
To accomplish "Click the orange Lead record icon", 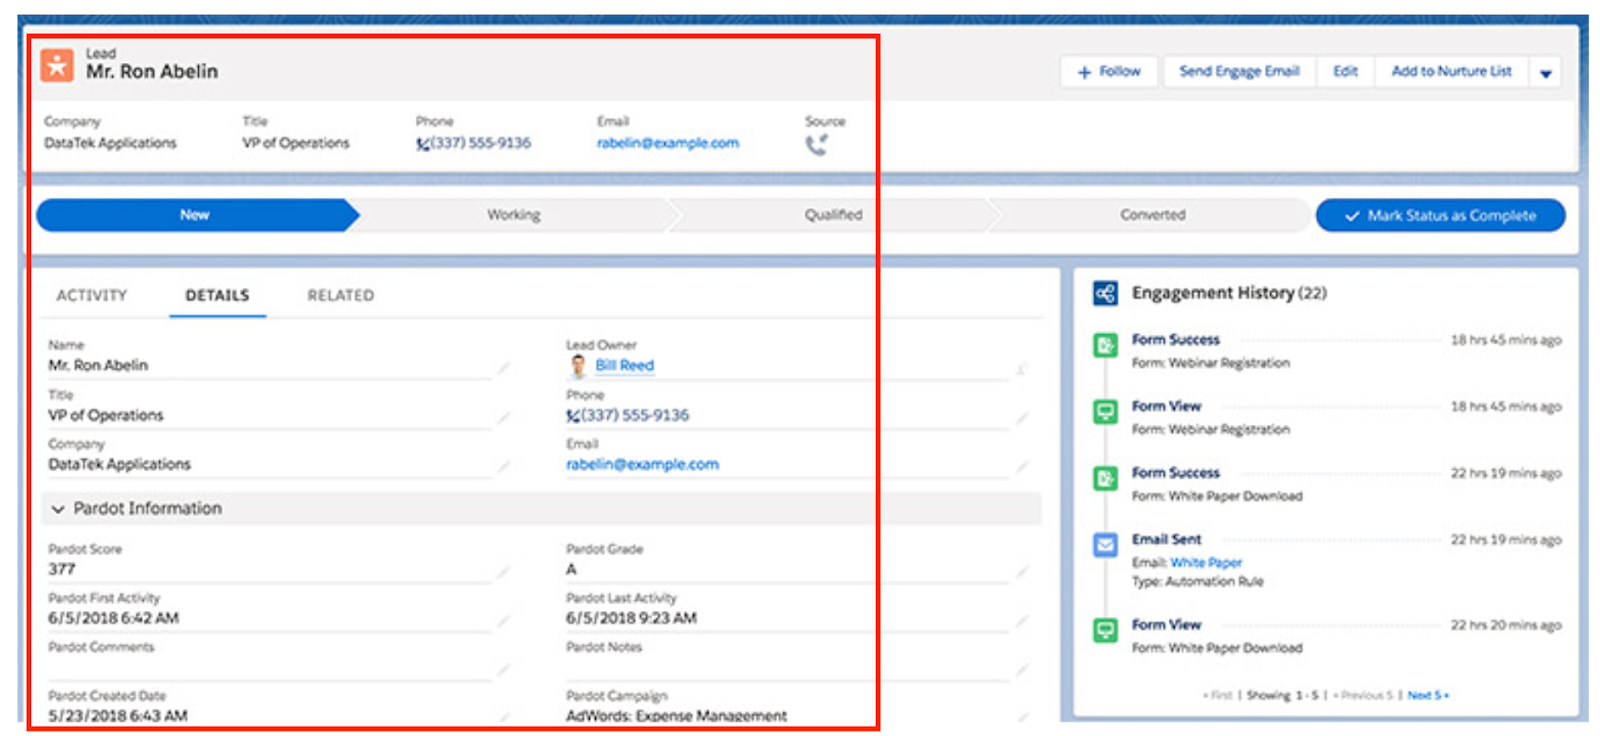I will coord(57,66).
